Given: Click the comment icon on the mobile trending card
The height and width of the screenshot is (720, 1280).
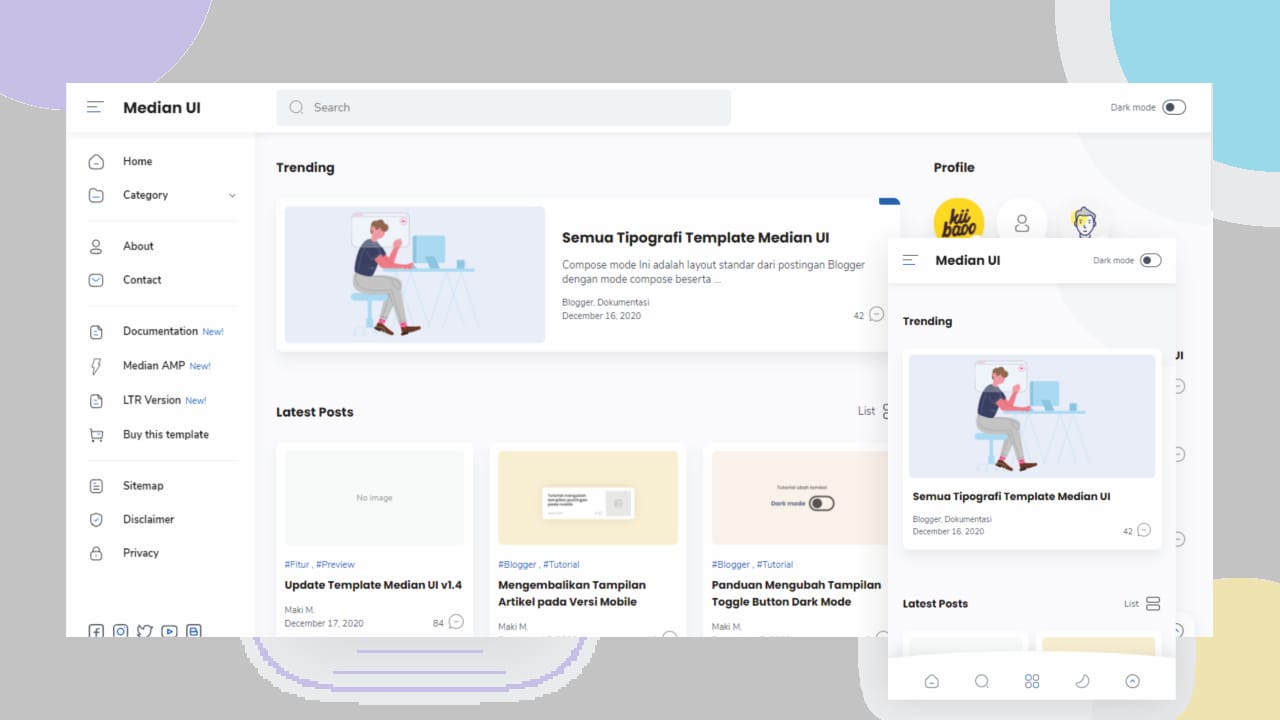Looking at the screenshot, I should tap(1144, 530).
